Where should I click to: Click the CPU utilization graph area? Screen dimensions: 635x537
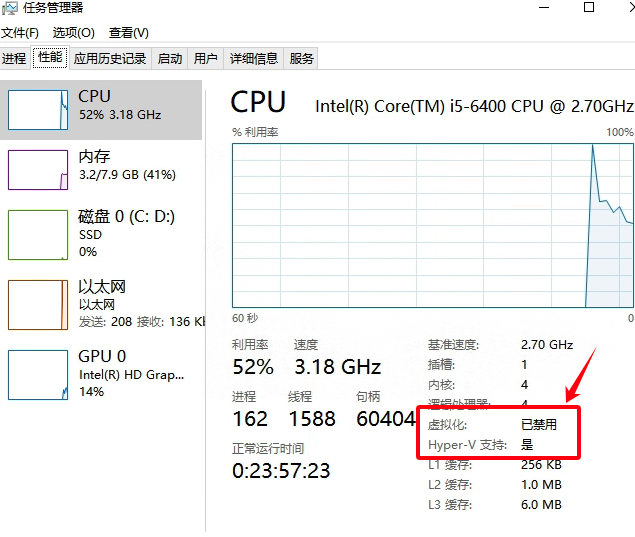(x=433, y=225)
